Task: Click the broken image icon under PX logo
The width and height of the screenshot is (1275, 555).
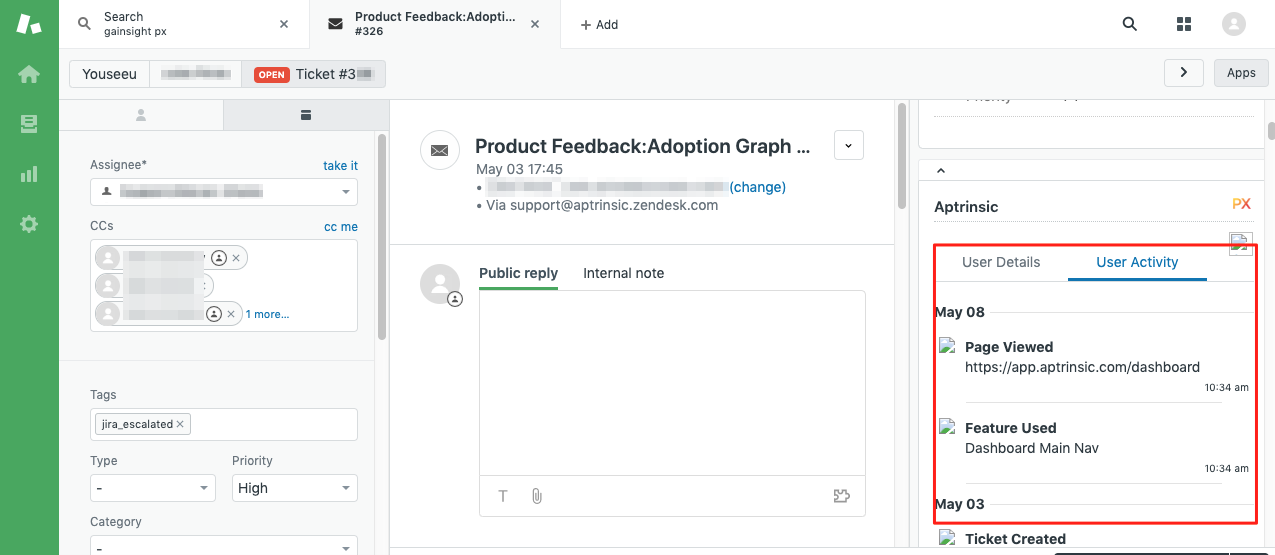Action: [x=1241, y=243]
